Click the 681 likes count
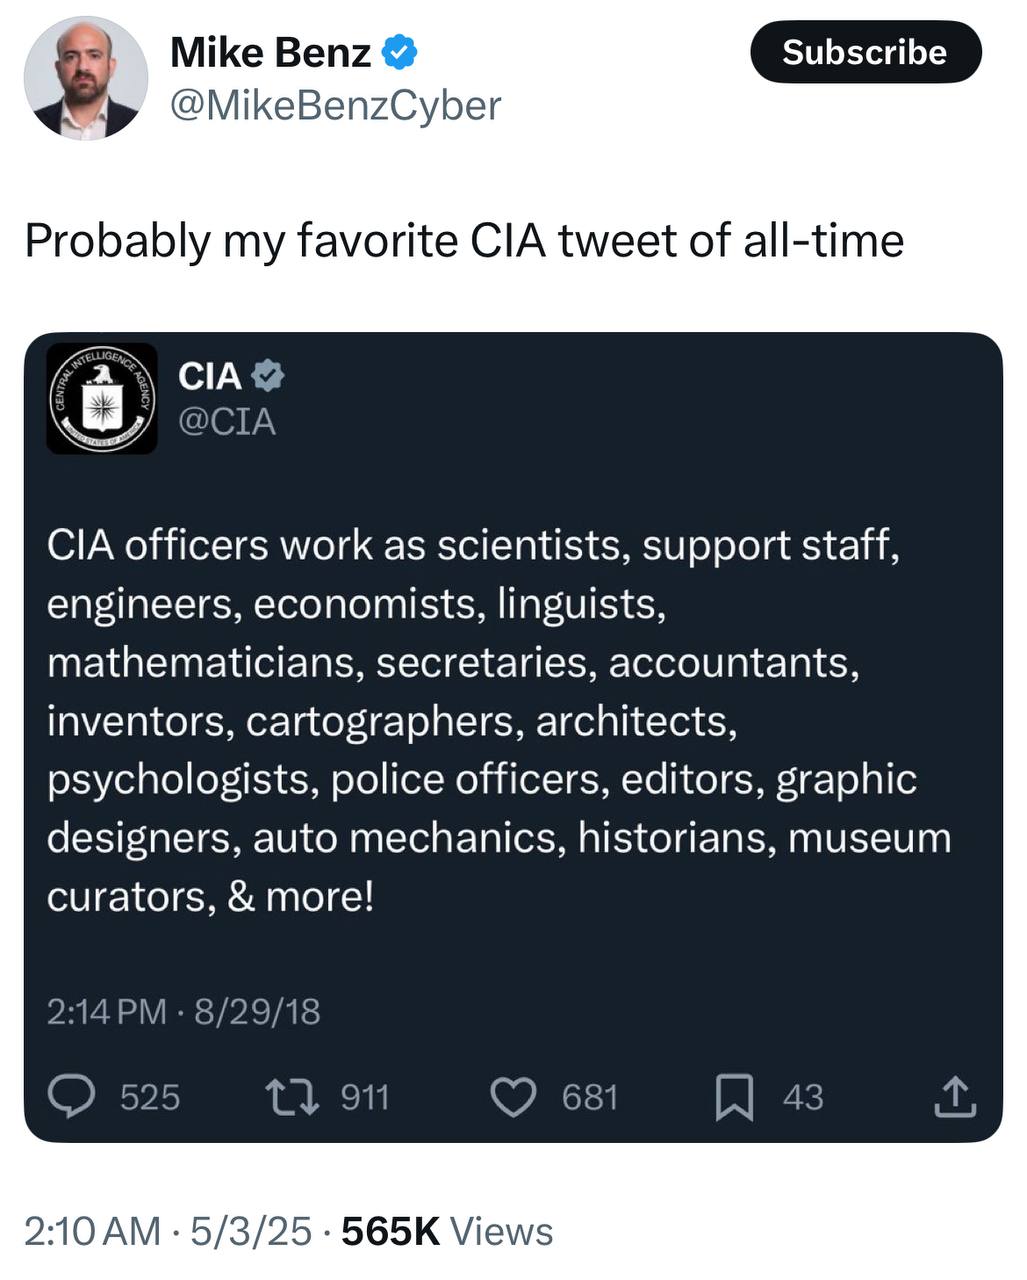 point(590,1098)
